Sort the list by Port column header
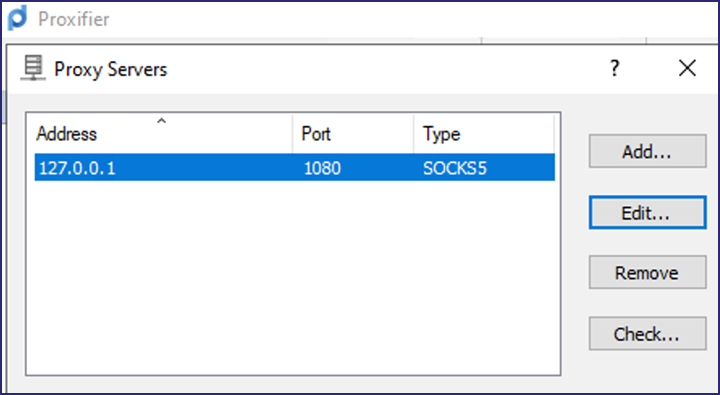The height and width of the screenshot is (395, 720). tap(353, 134)
